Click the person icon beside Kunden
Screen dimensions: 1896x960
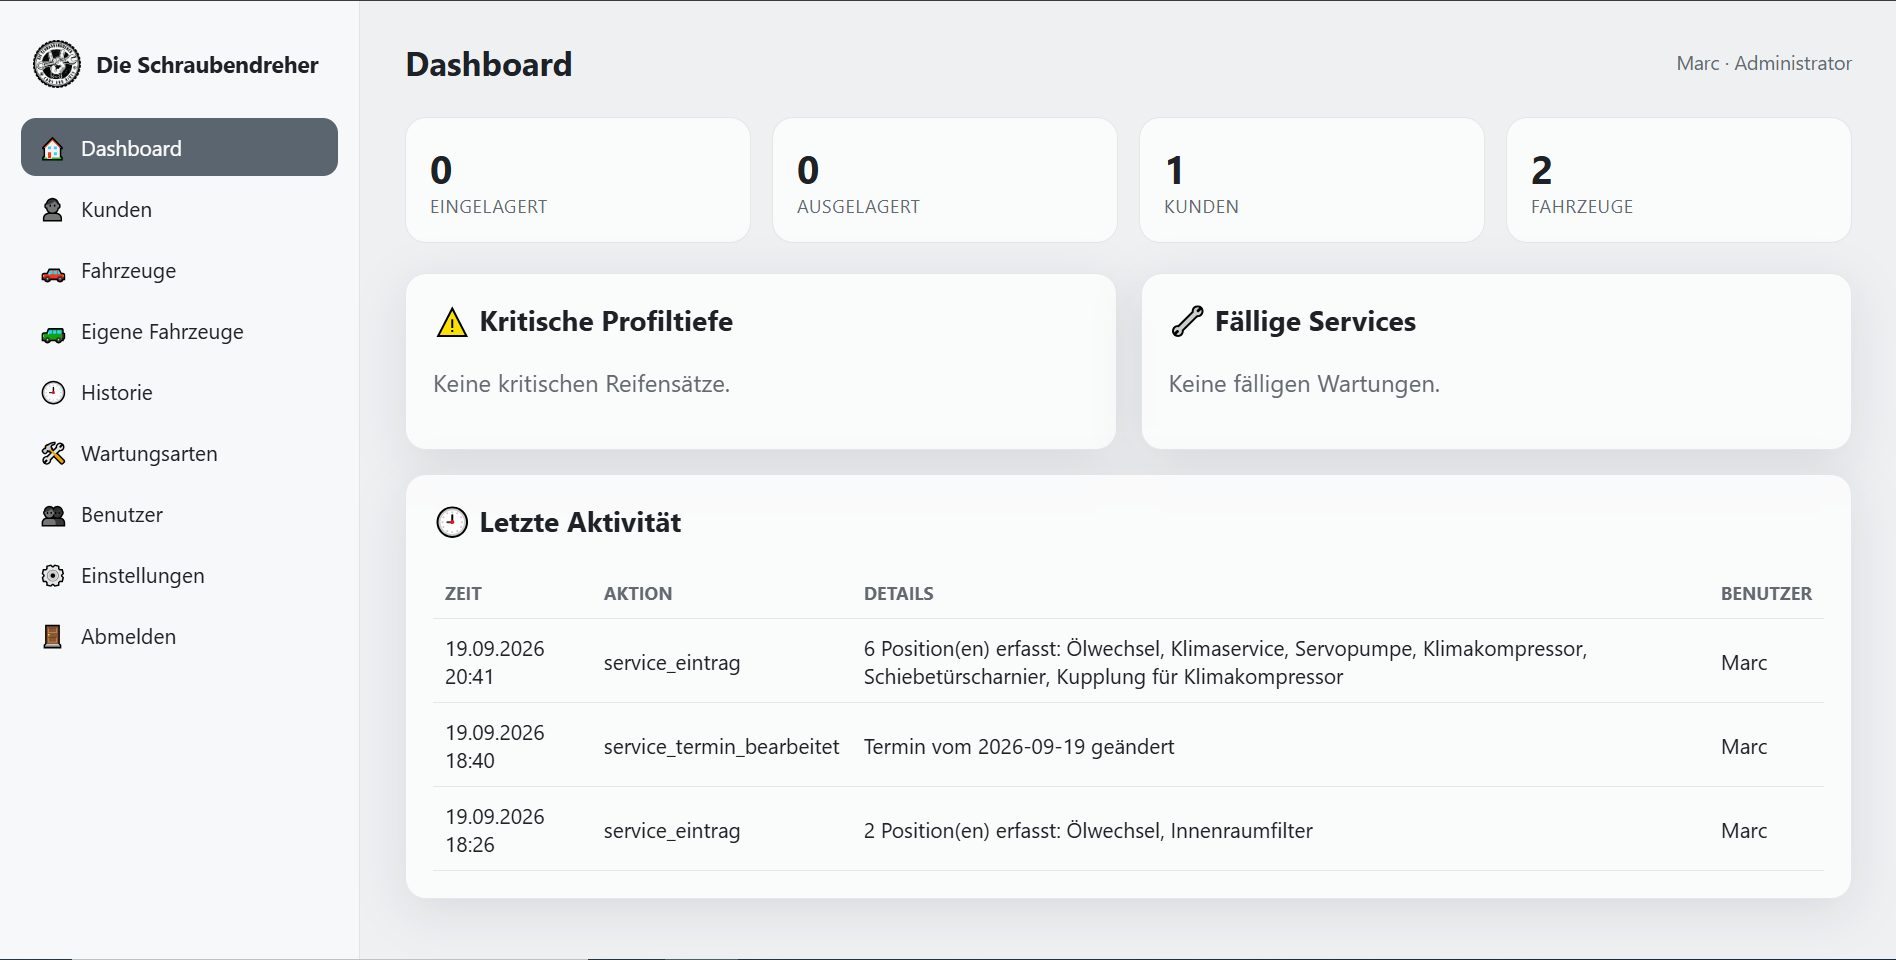point(53,210)
